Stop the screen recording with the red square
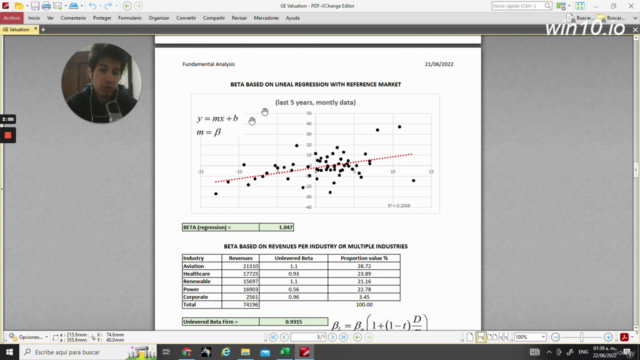The image size is (640, 360). tap(8, 135)
